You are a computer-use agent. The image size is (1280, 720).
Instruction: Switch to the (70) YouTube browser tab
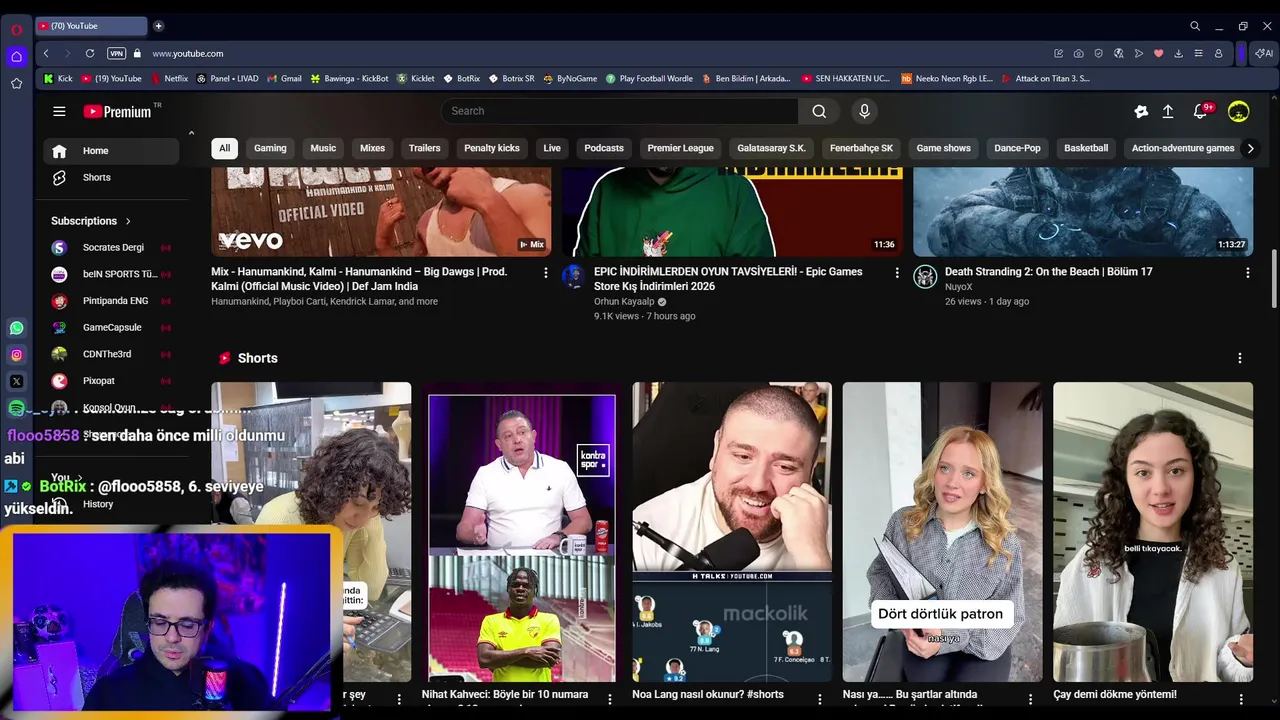click(90, 26)
